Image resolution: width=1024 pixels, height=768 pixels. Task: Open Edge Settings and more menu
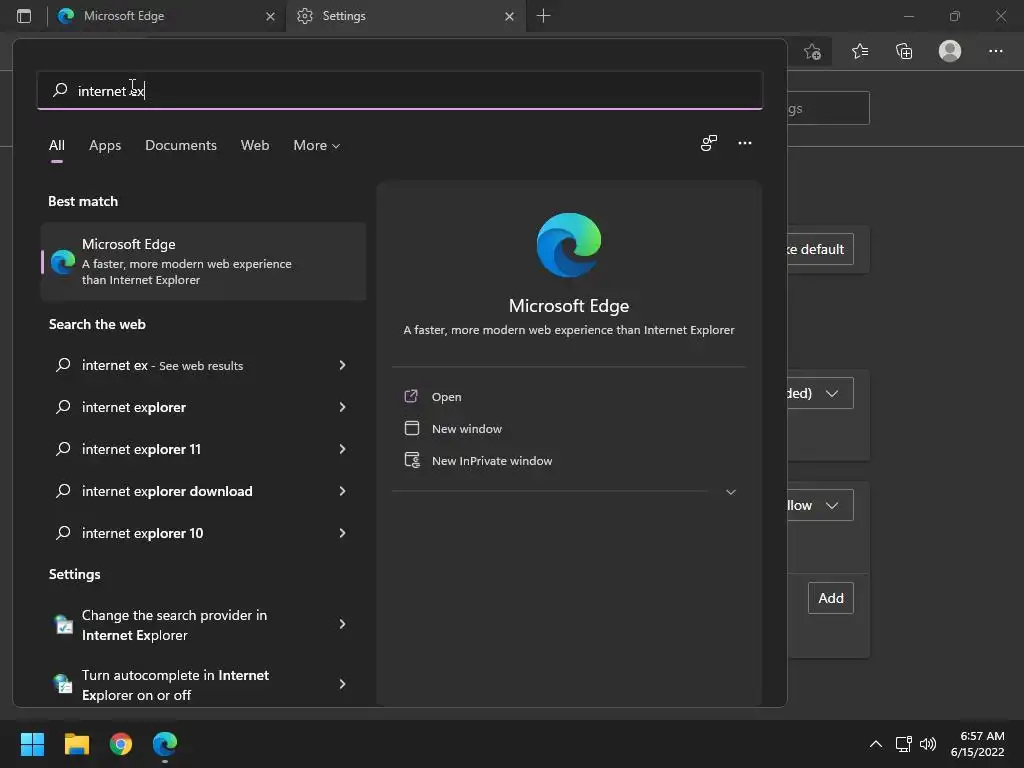[995, 51]
